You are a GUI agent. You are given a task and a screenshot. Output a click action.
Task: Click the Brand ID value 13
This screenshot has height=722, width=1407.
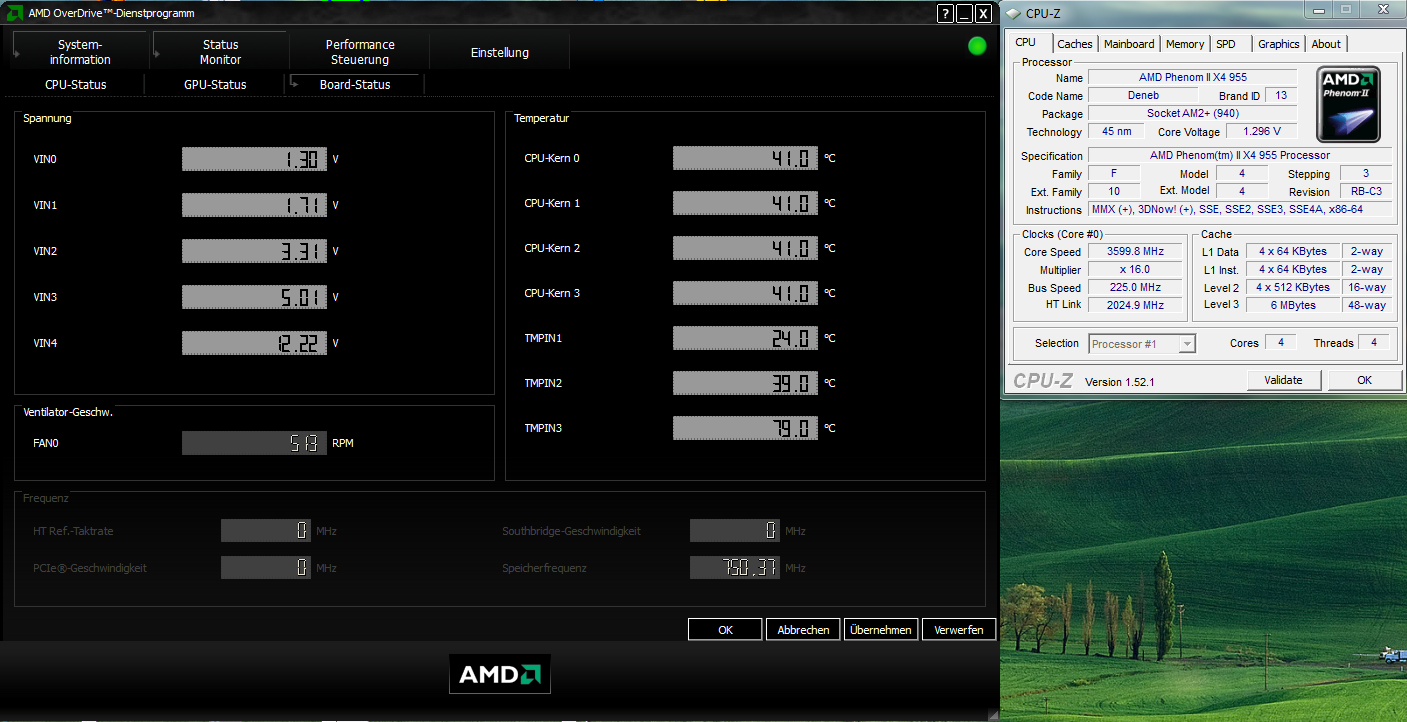coord(1281,96)
